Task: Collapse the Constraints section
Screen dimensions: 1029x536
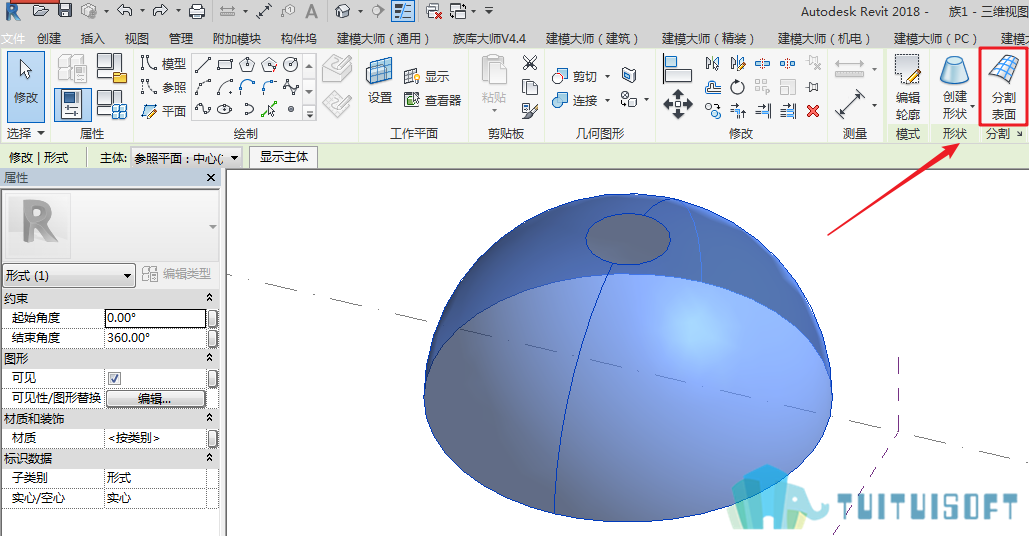Action: click(x=209, y=298)
